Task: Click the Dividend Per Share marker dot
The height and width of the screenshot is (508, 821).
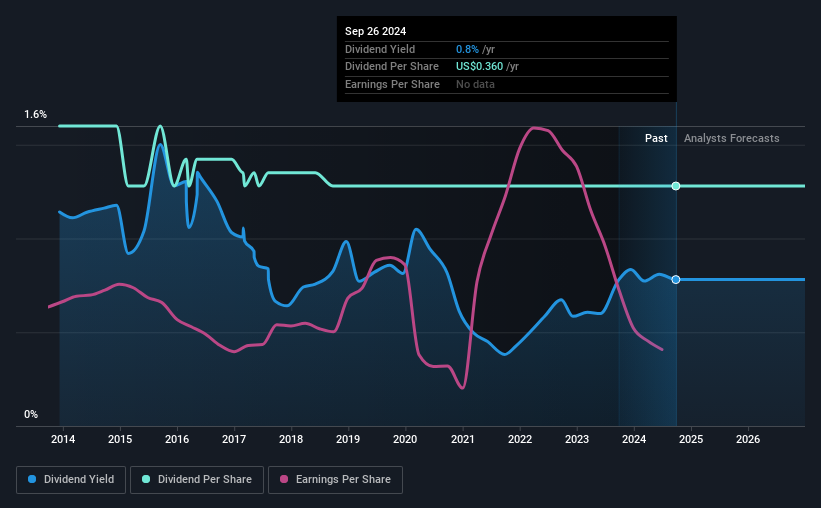Action: pos(676,186)
